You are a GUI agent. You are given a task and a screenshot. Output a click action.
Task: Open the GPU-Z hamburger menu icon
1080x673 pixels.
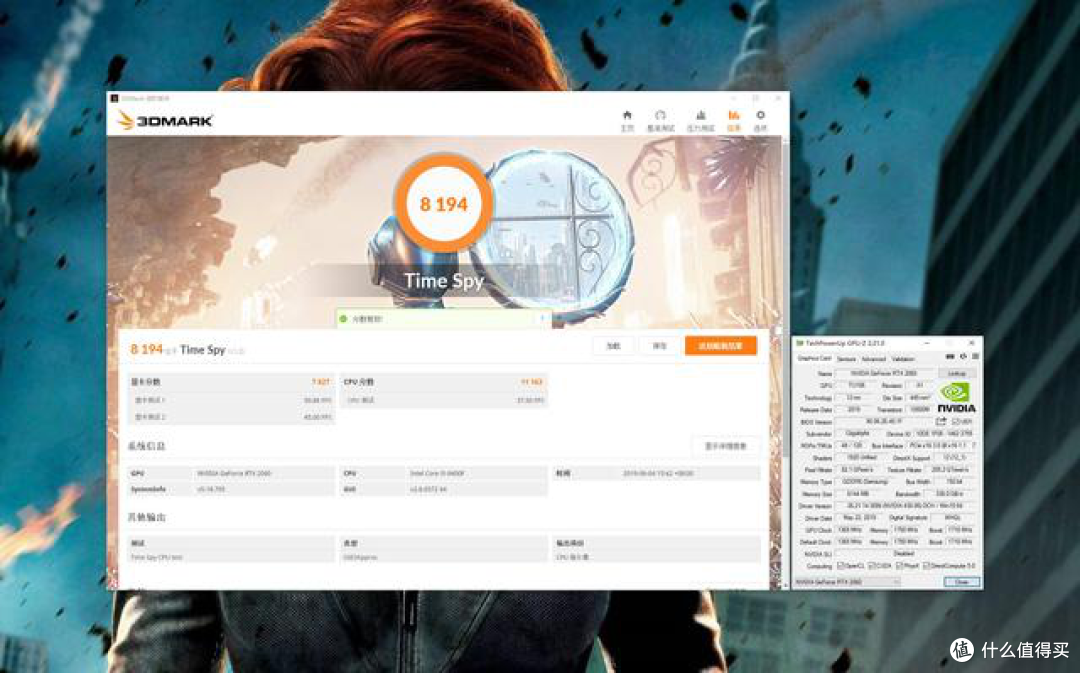tap(975, 357)
